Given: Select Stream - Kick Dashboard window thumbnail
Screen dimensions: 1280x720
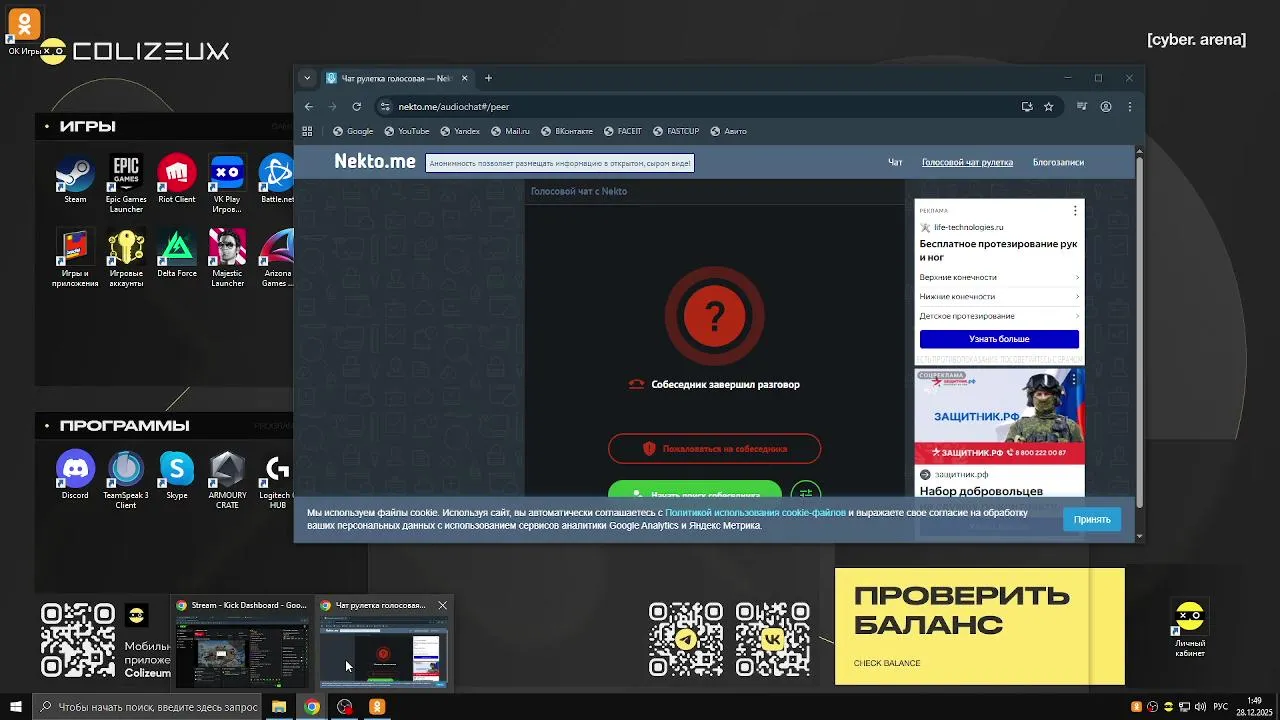Looking at the screenshot, I should (242, 645).
